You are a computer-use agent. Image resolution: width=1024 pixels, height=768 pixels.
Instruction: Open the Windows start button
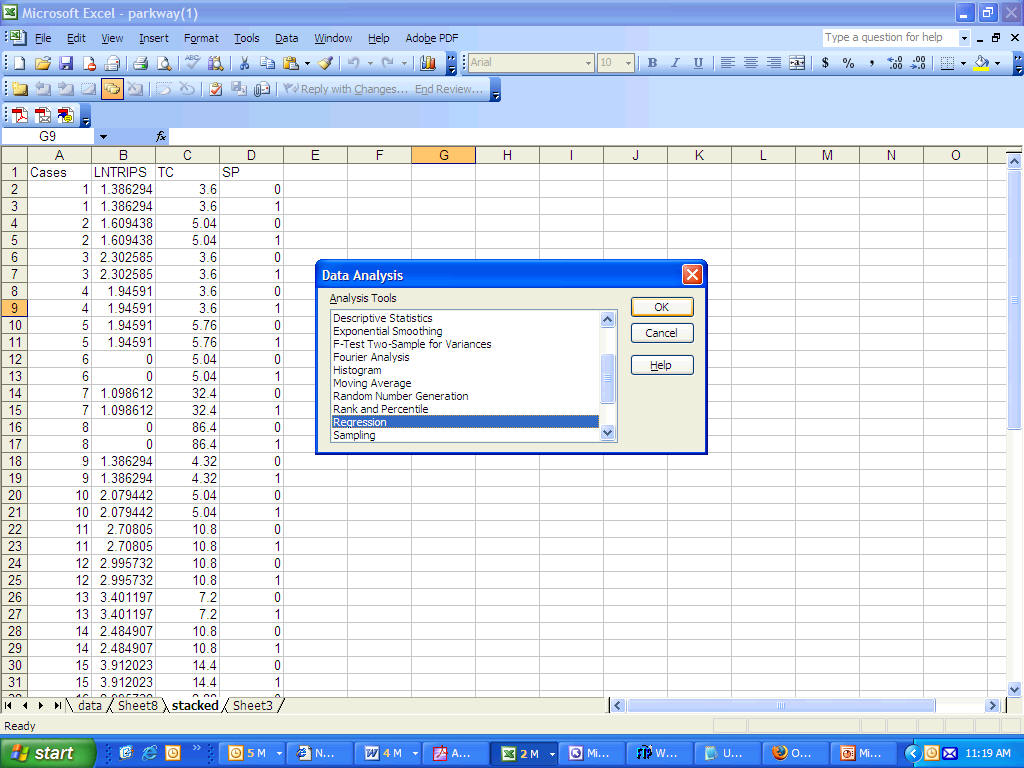point(48,753)
